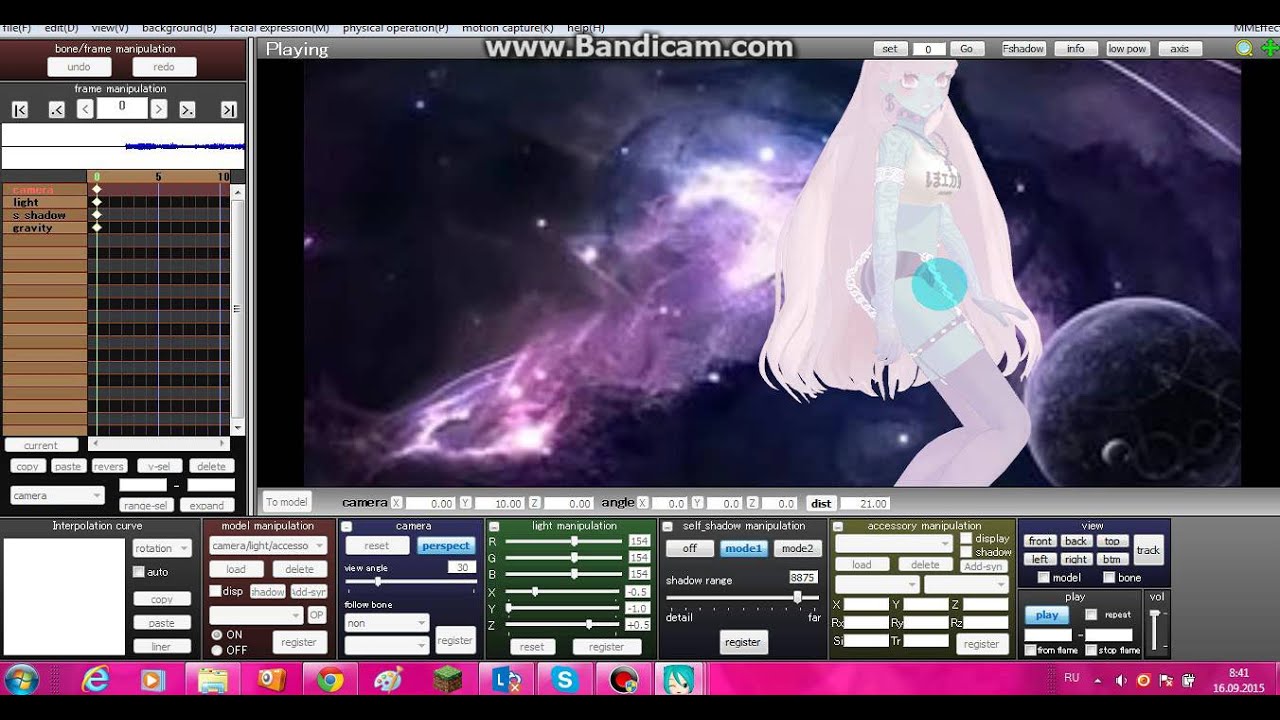Image resolution: width=1280 pixels, height=720 pixels.
Task: Adjust the shadow range slider
Action: (x=796, y=597)
